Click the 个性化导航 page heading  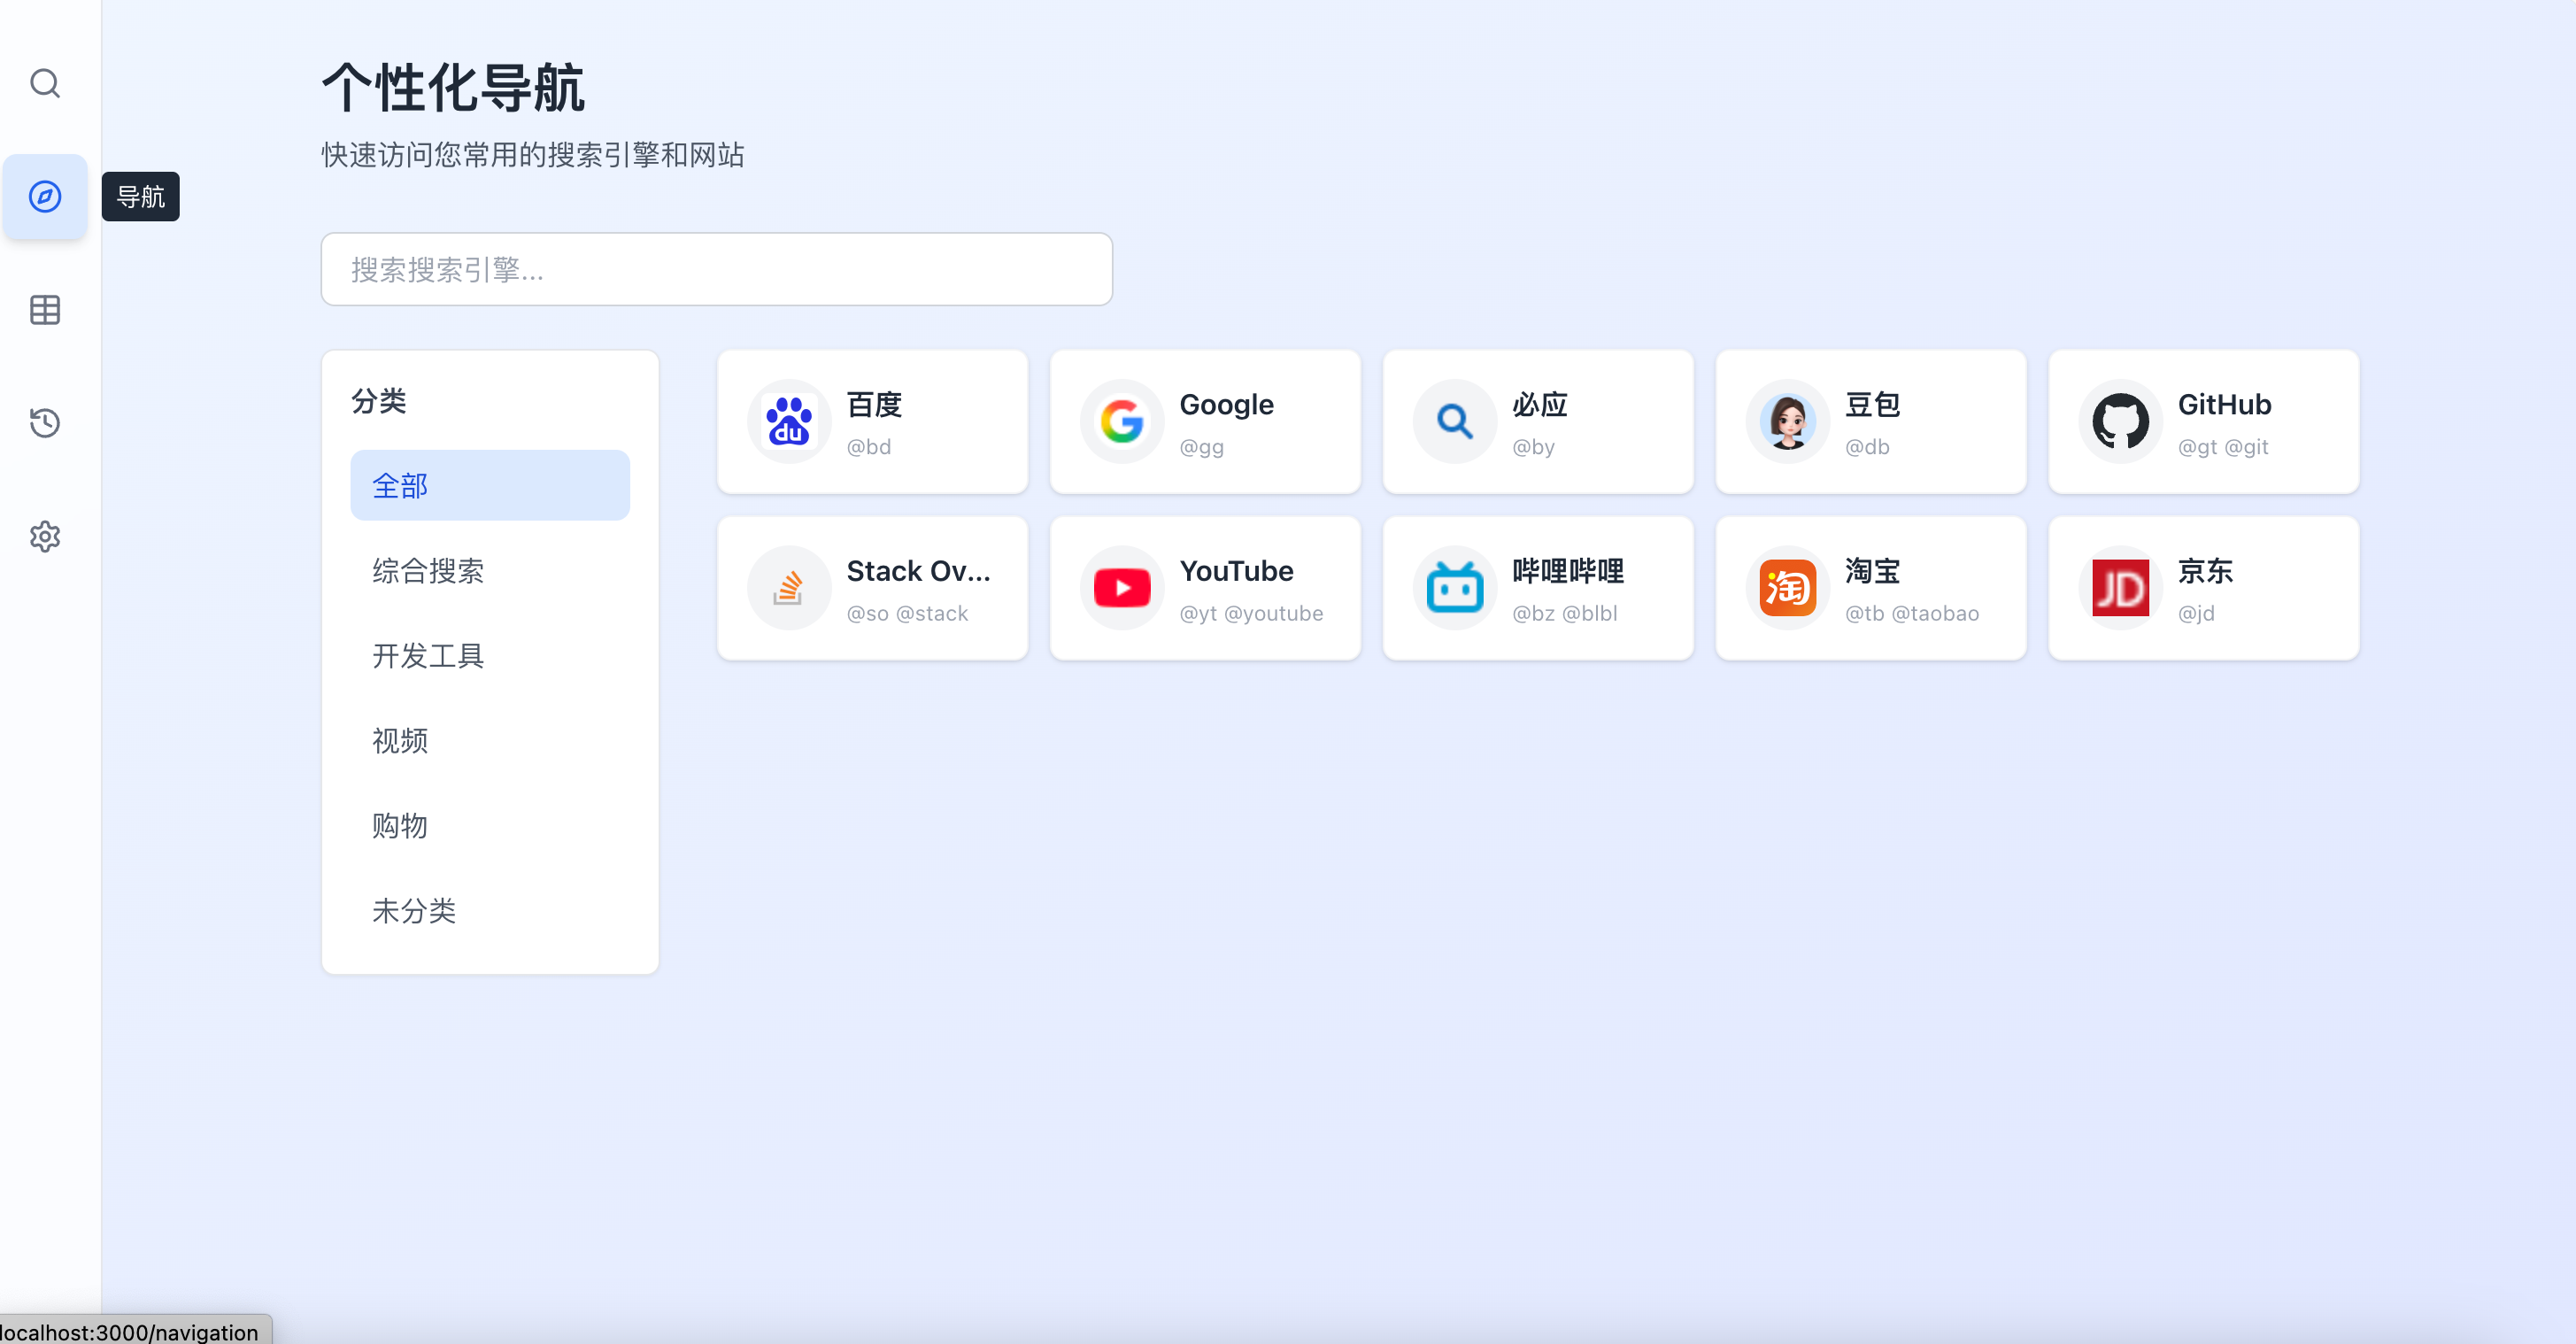click(453, 88)
